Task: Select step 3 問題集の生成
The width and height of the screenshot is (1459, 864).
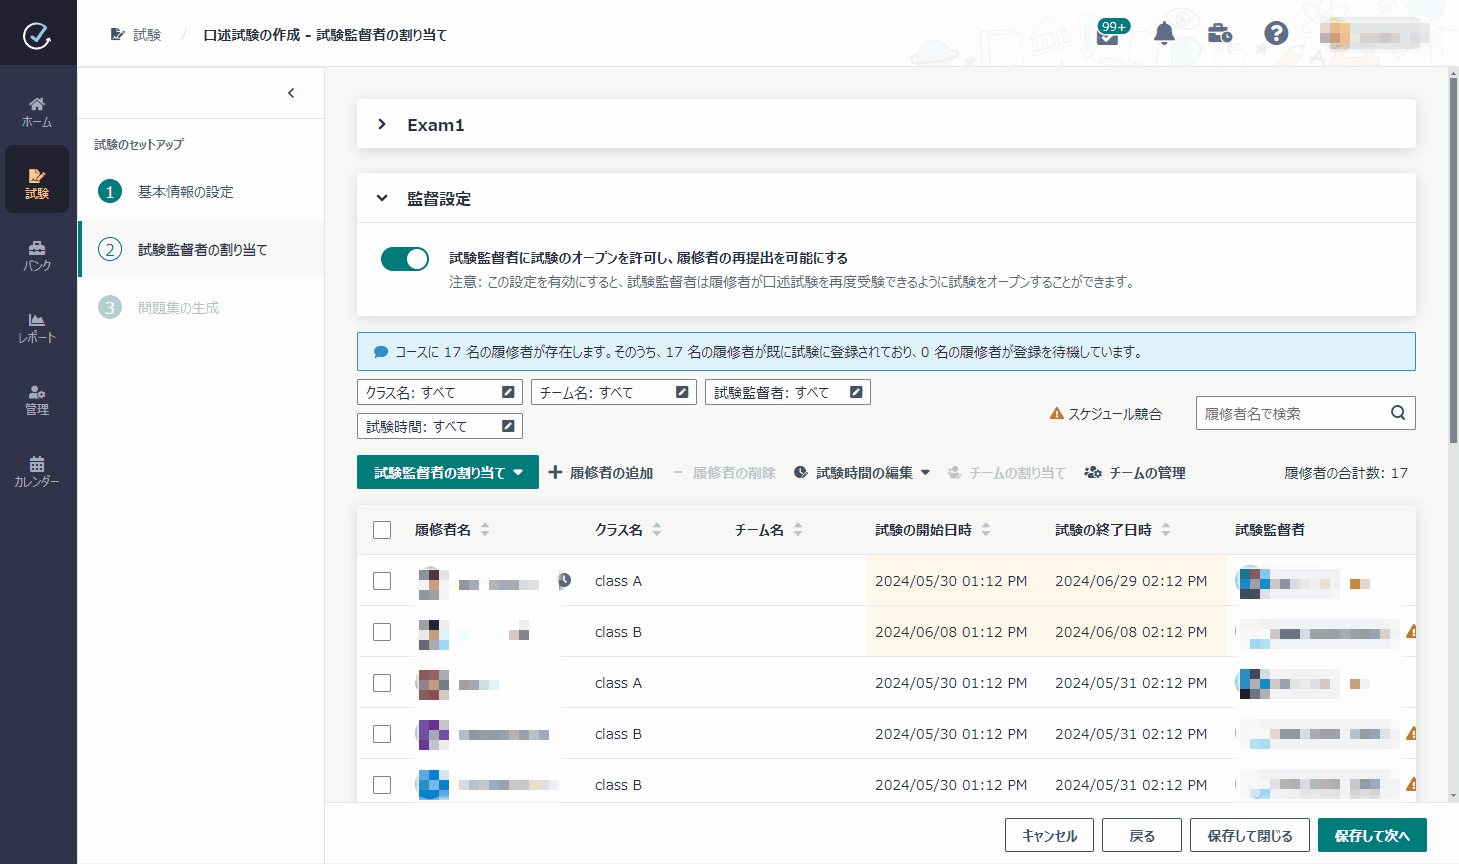Action: point(201,307)
